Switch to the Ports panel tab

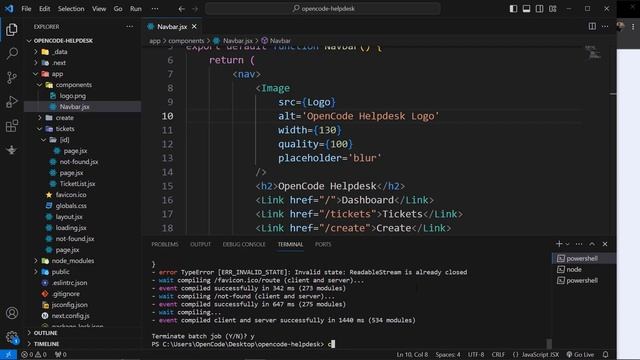[323, 244]
